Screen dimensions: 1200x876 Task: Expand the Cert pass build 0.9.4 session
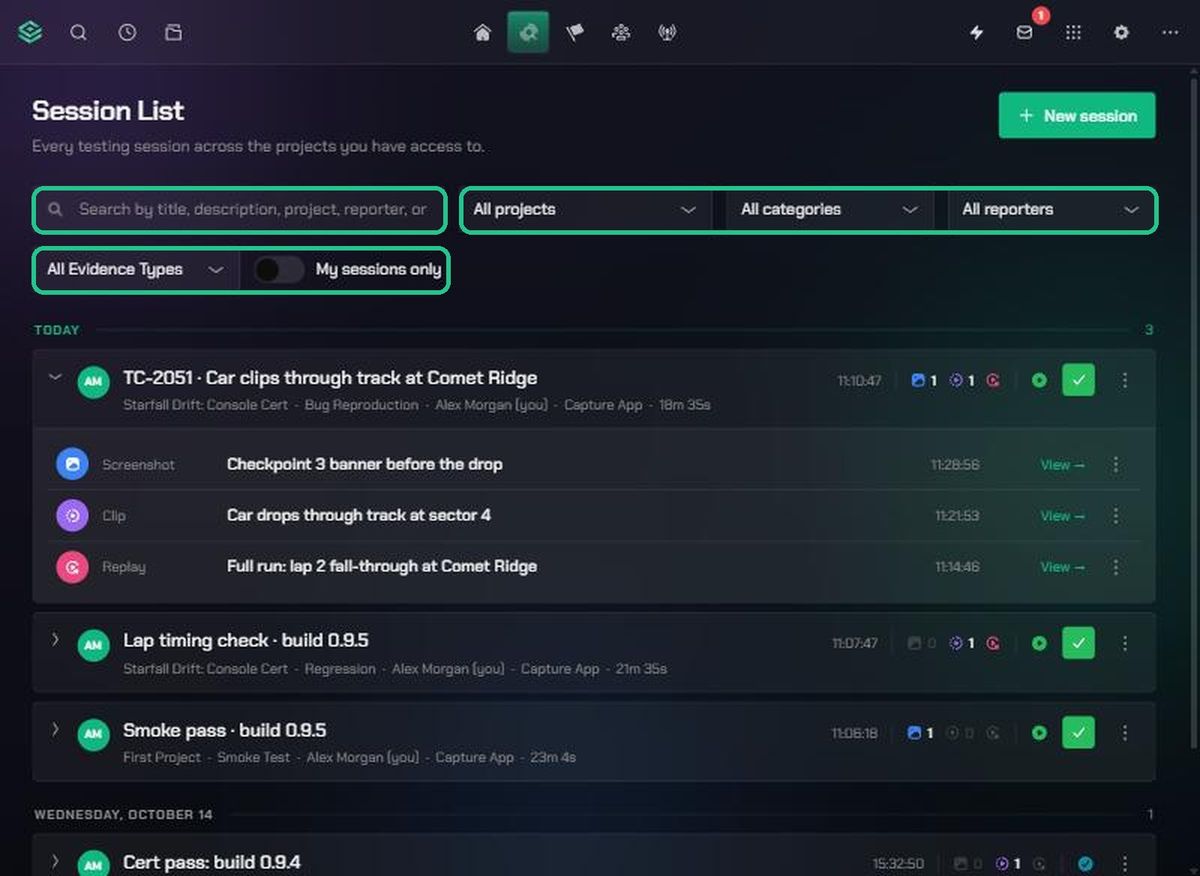pos(55,861)
